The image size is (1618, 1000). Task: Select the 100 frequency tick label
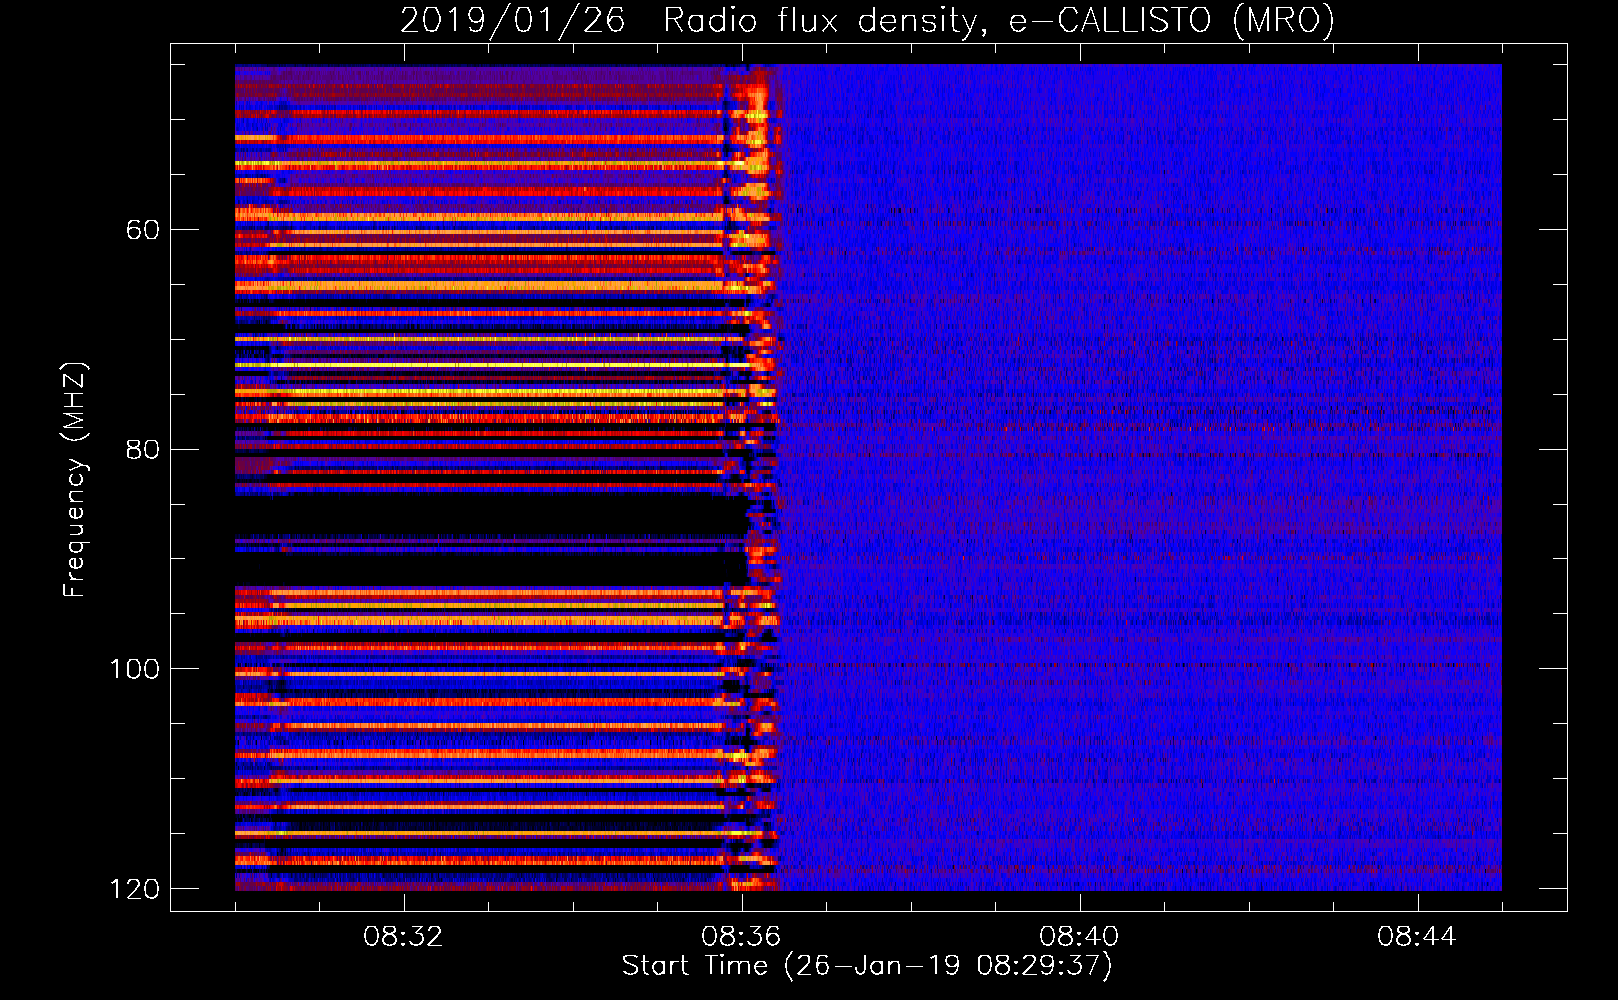pos(134,669)
